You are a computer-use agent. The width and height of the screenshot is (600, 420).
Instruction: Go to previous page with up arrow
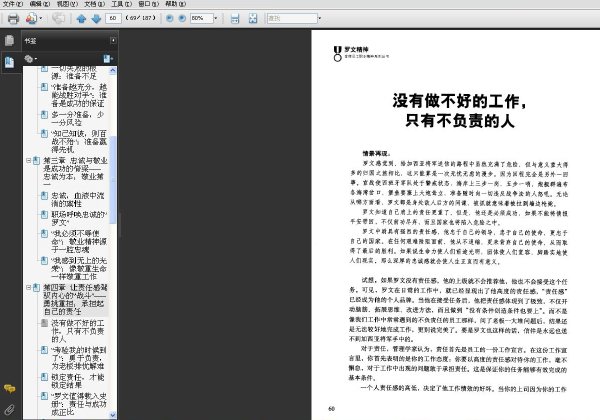[x=81, y=18]
